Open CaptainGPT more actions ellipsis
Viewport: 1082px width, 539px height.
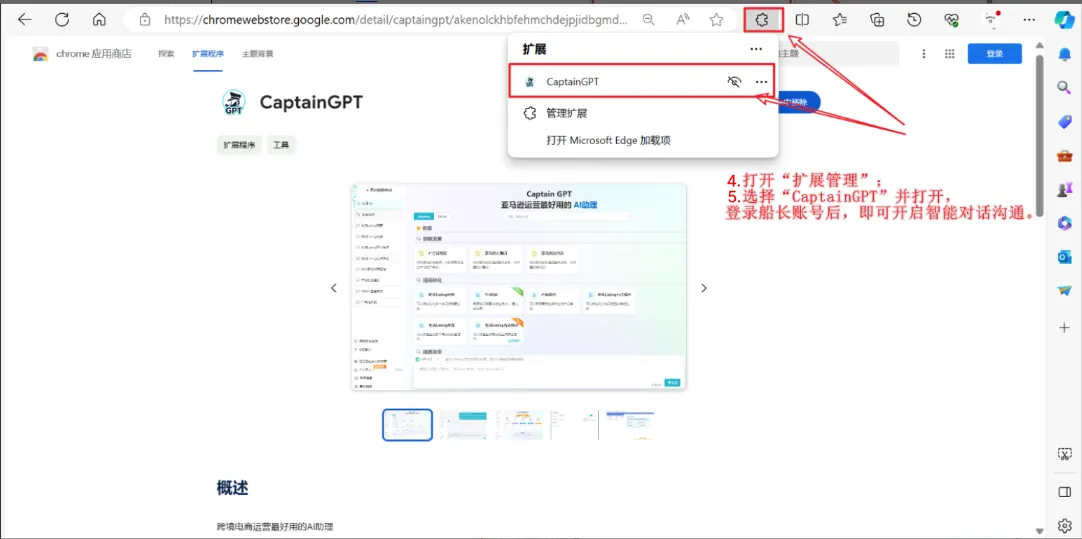tap(761, 81)
